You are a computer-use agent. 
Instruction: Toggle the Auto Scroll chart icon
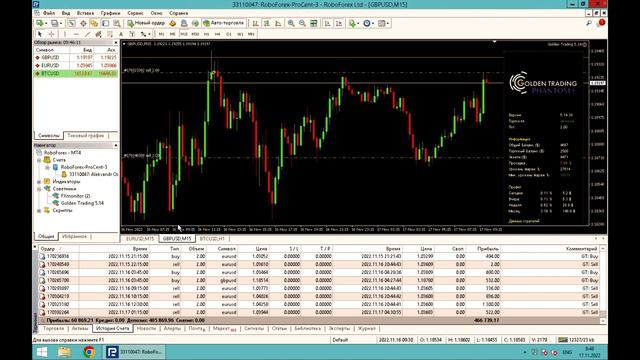pos(327,23)
